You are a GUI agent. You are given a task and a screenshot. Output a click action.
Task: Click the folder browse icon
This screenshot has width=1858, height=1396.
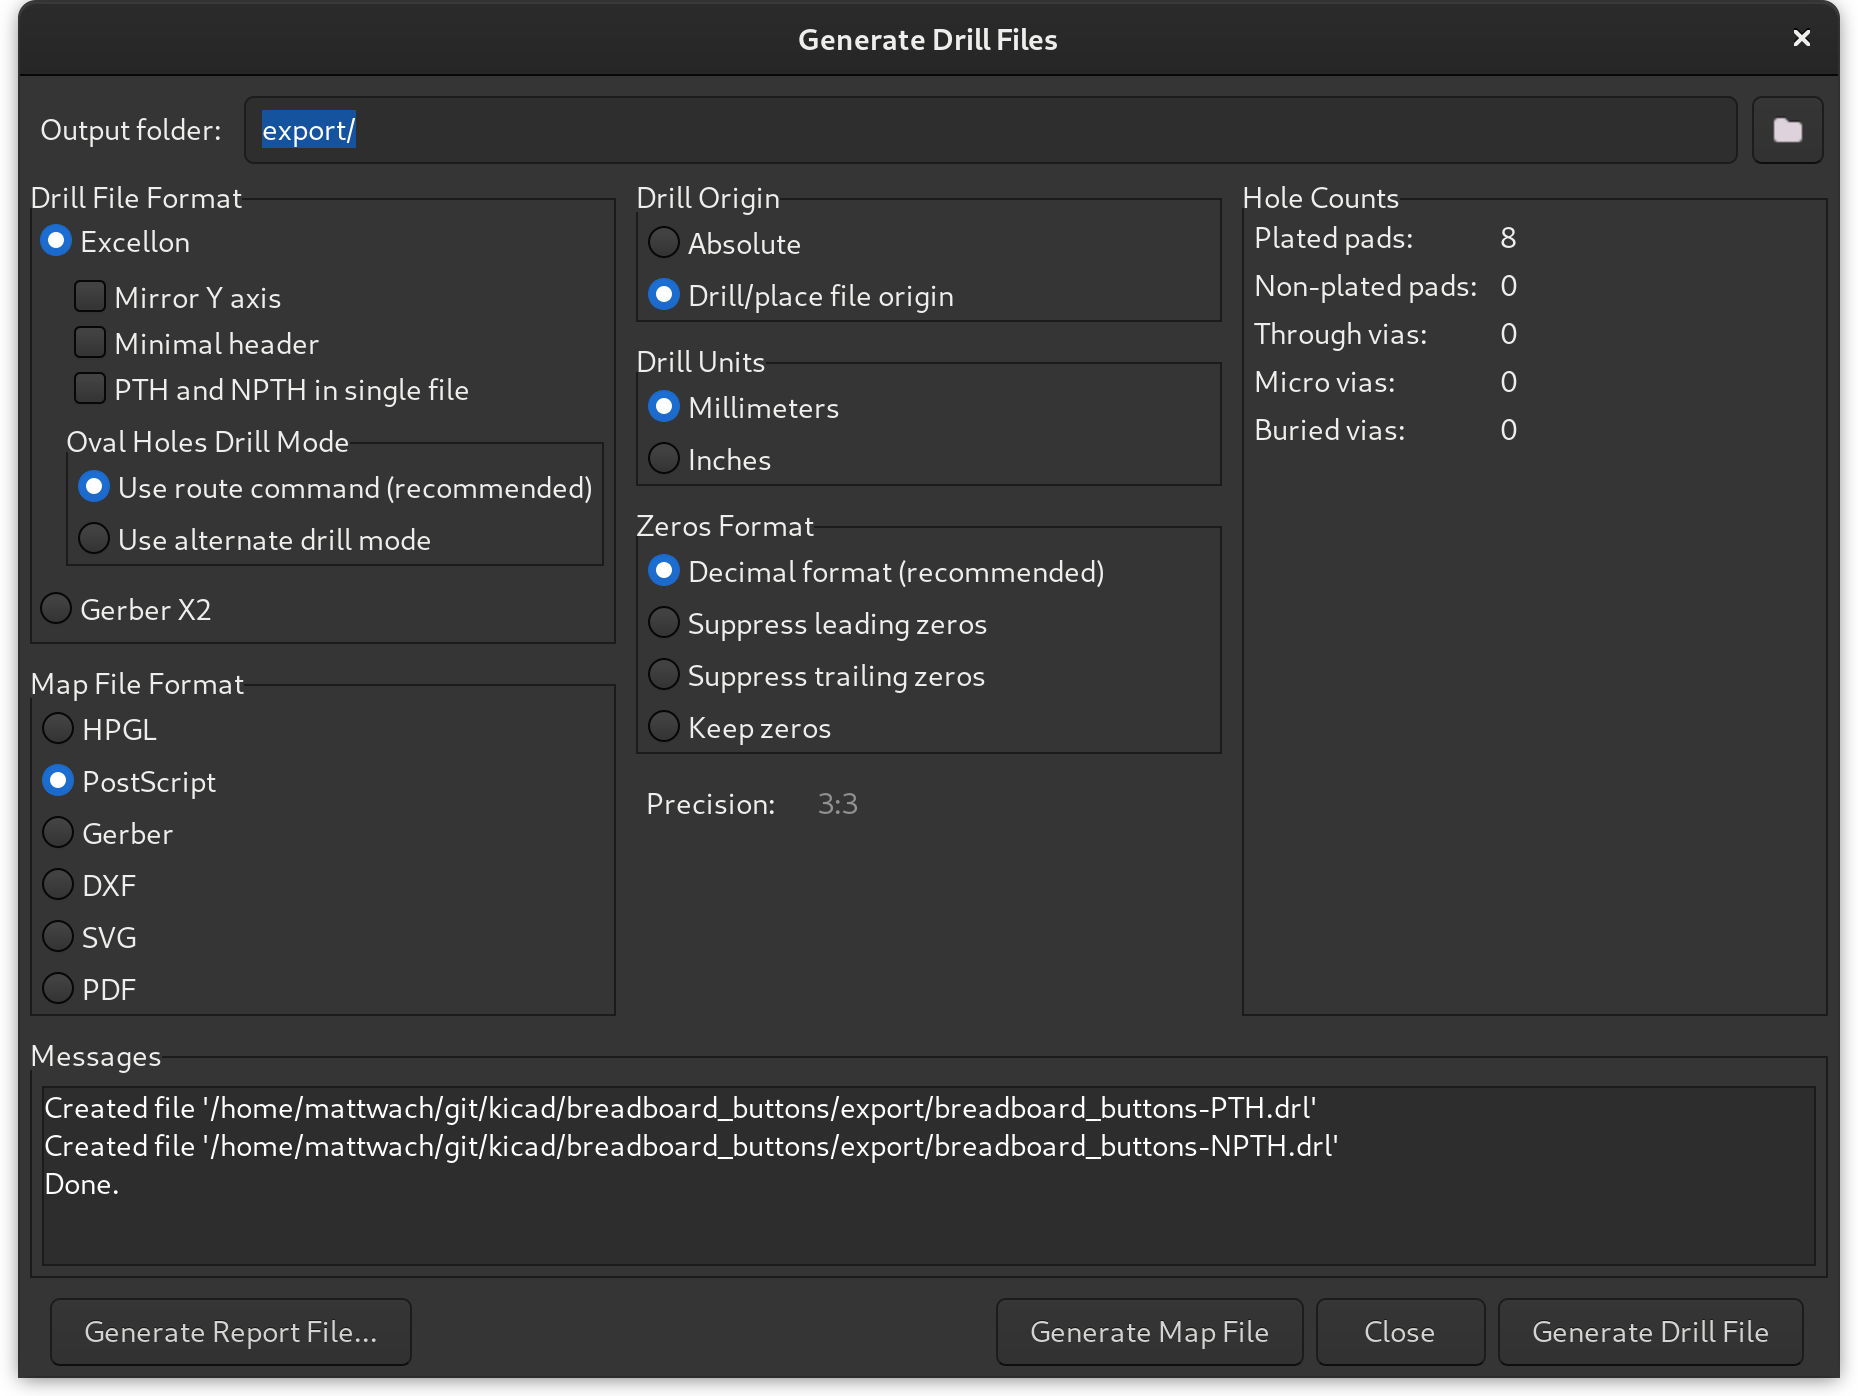click(x=1787, y=130)
